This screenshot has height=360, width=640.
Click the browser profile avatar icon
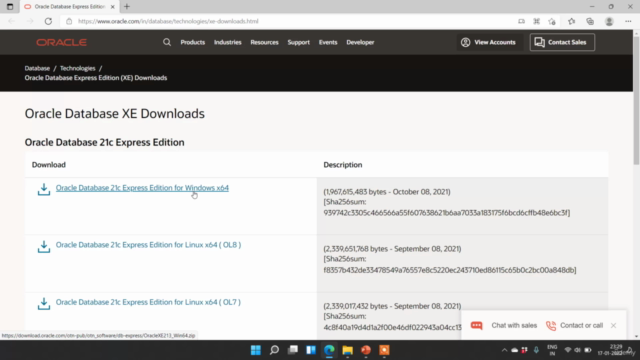609,21
